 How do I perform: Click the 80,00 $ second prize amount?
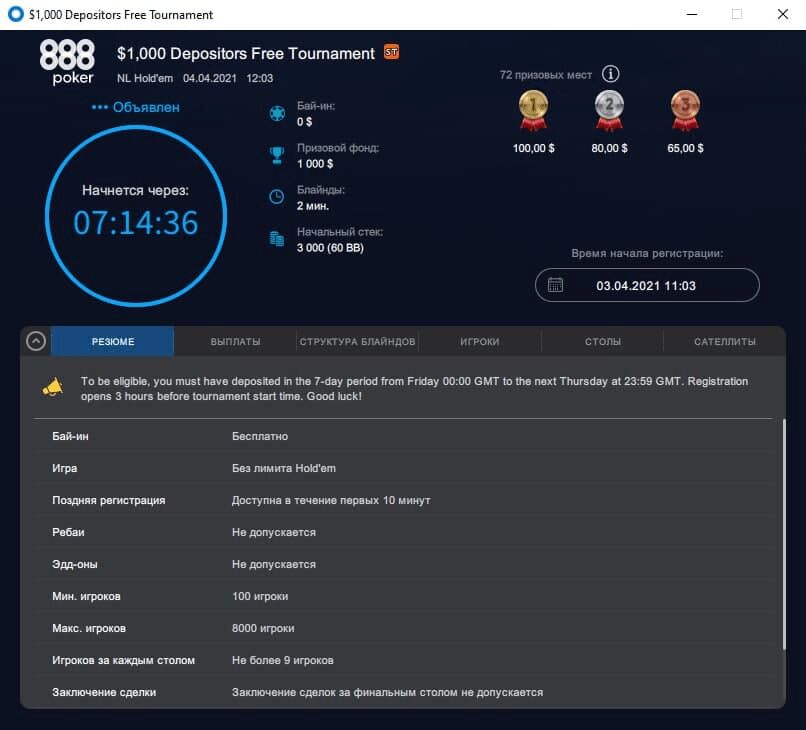tap(609, 148)
